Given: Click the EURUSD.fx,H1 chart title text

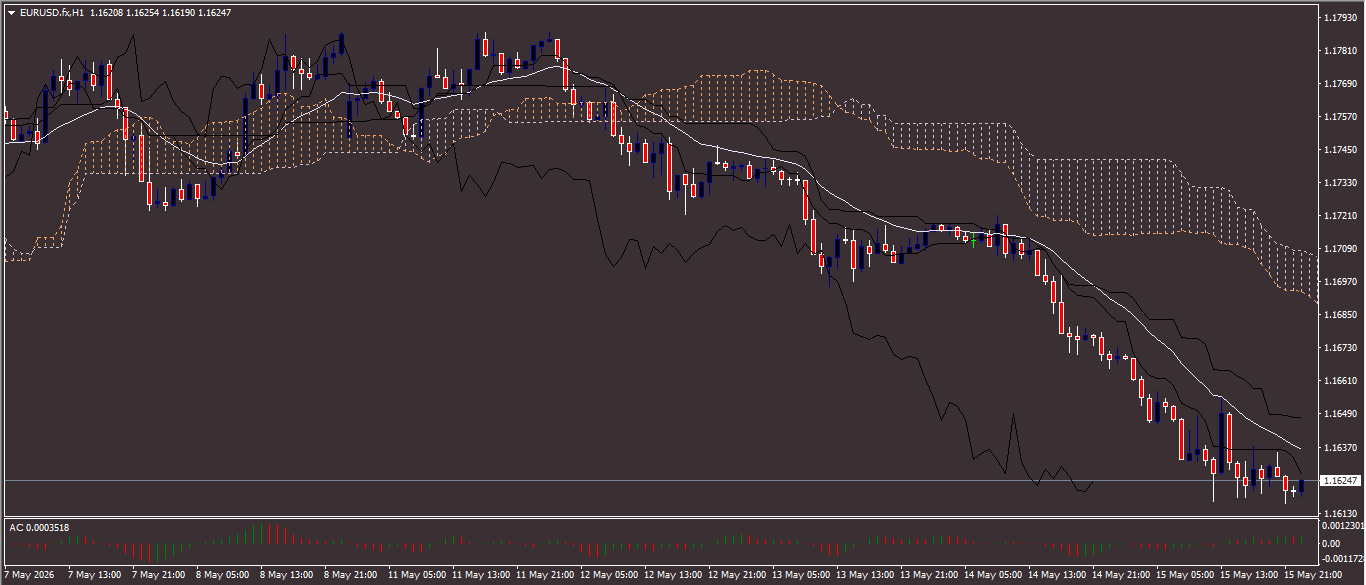Looking at the screenshot, I should (x=52, y=13).
